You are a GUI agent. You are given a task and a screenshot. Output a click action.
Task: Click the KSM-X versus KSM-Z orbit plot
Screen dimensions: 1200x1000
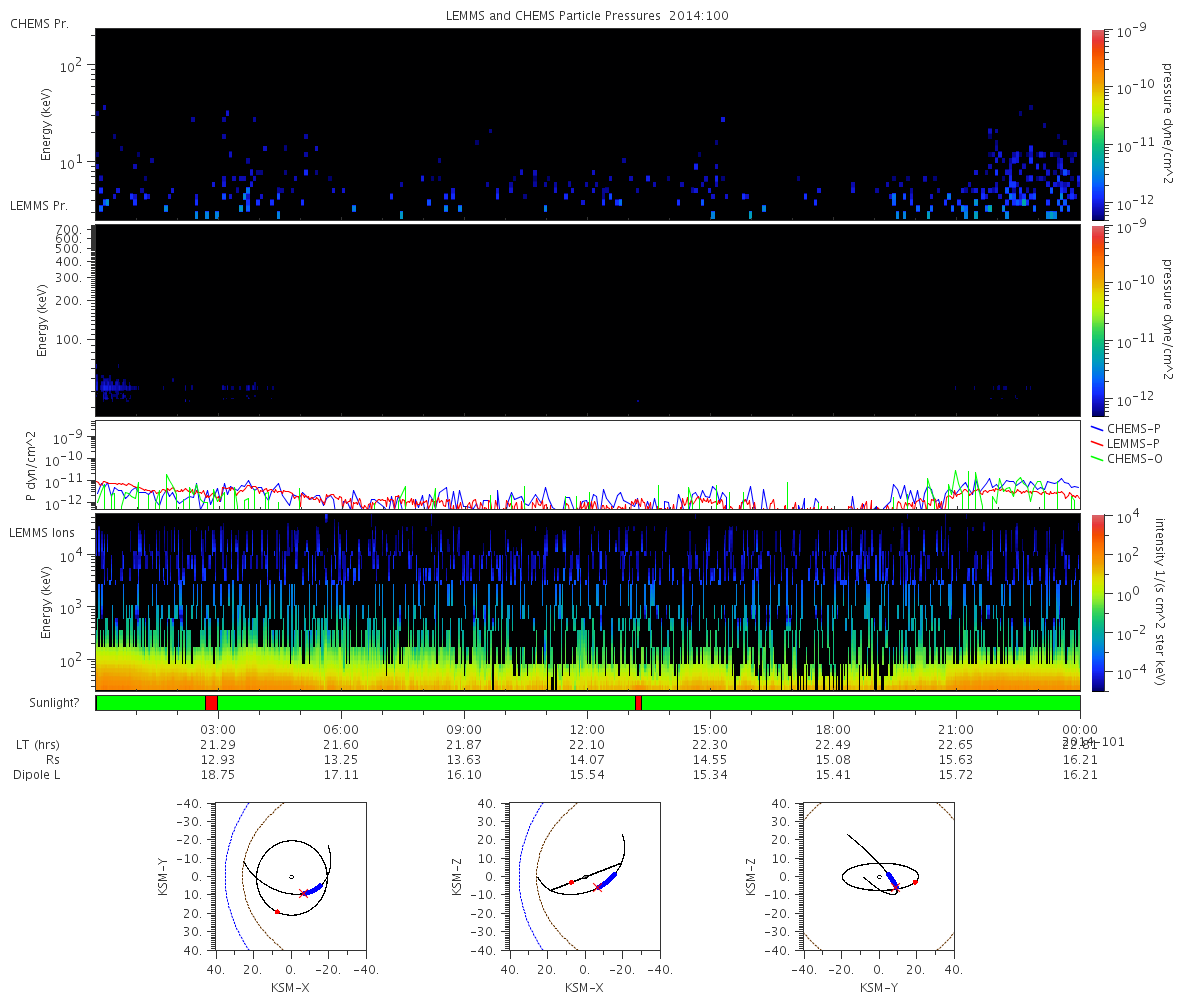pos(584,876)
